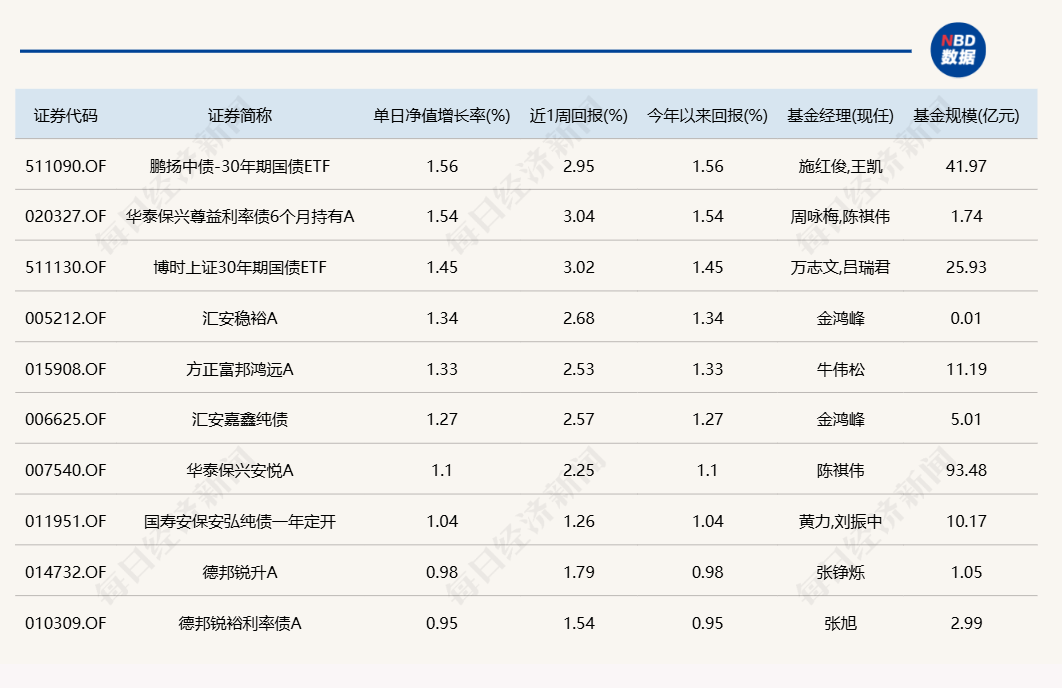Click the 基金规模(亿元) column header
Screen dimensions: 1062x688
(966, 116)
